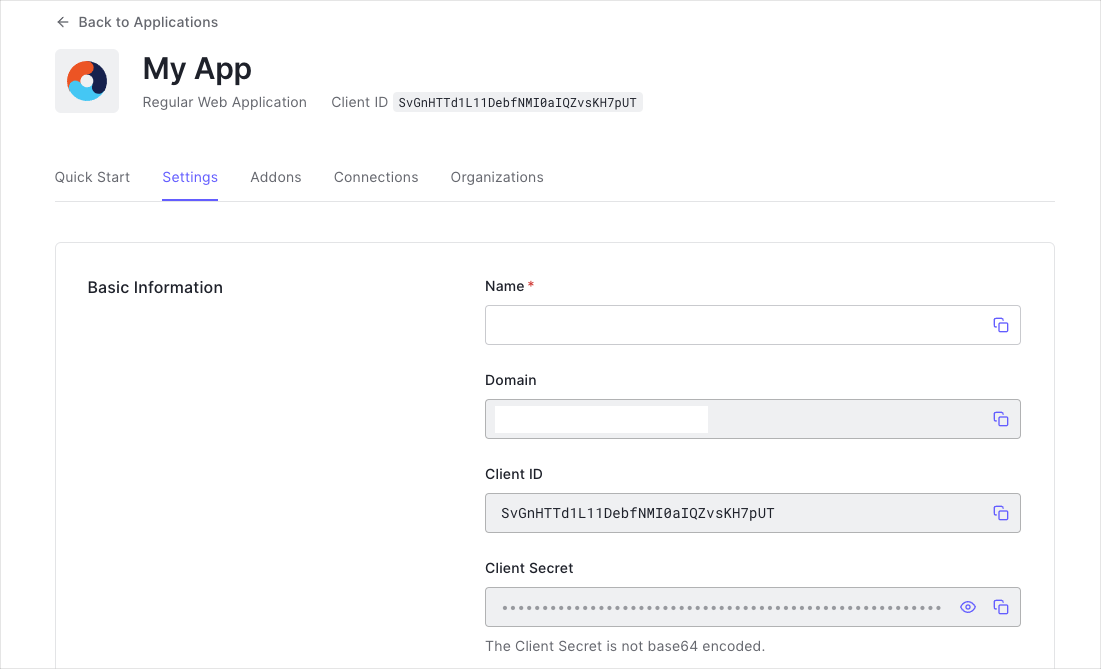1101x669 pixels.
Task: Switch to the Quick Start tab
Action: click(91, 177)
